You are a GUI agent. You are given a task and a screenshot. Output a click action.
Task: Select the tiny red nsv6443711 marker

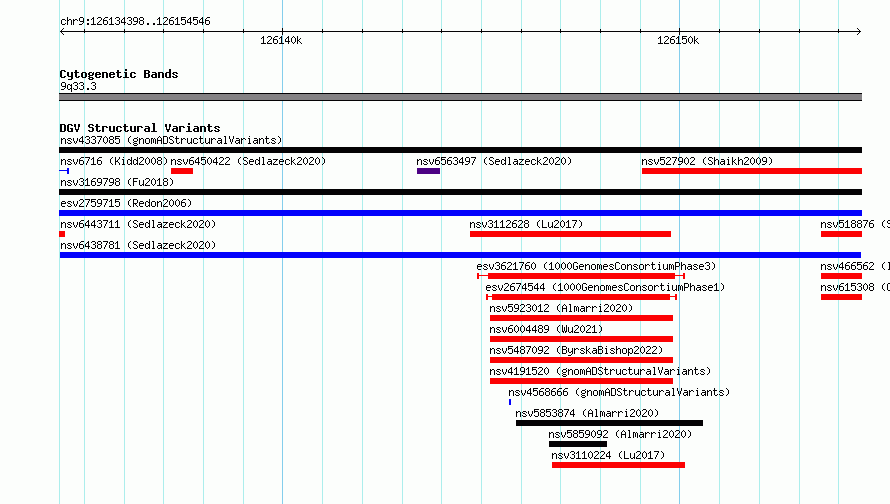pyautogui.click(x=62, y=234)
